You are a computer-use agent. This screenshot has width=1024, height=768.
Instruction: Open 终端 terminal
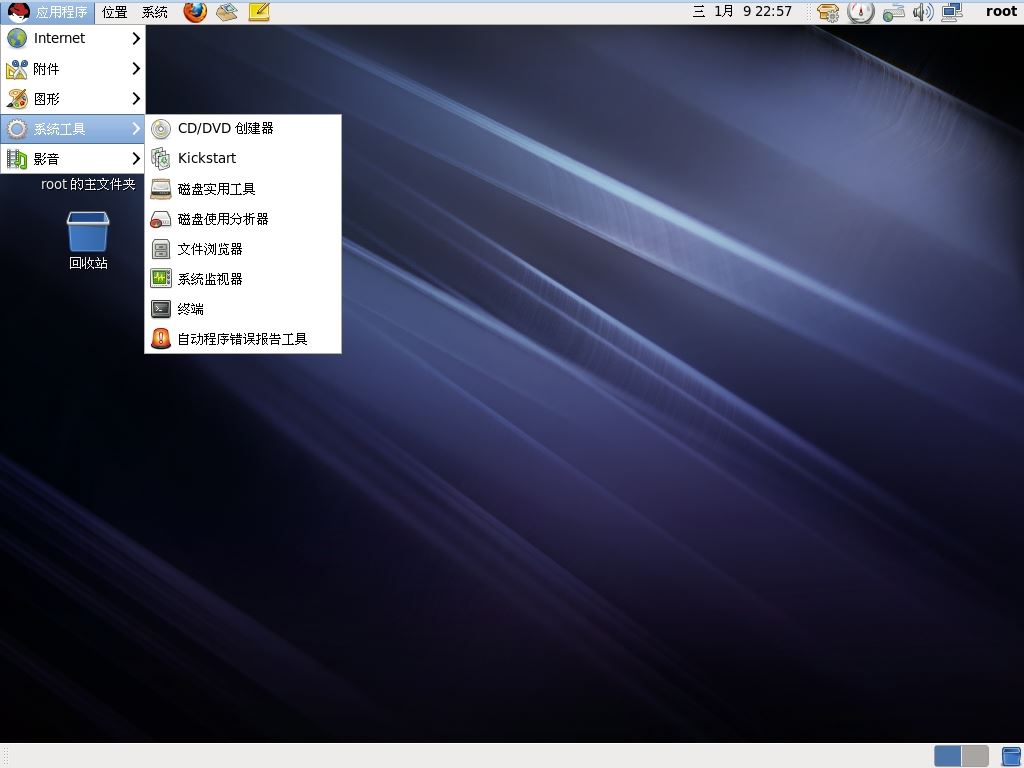tap(243, 309)
